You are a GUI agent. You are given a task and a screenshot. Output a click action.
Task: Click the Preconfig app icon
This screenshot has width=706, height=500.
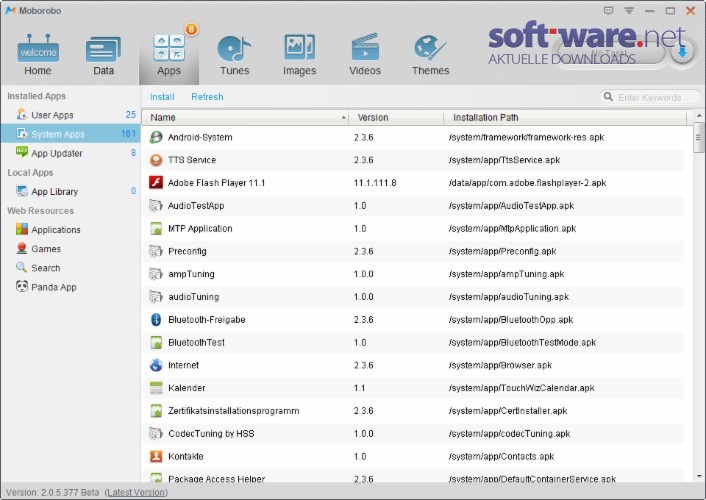pyautogui.click(x=156, y=251)
